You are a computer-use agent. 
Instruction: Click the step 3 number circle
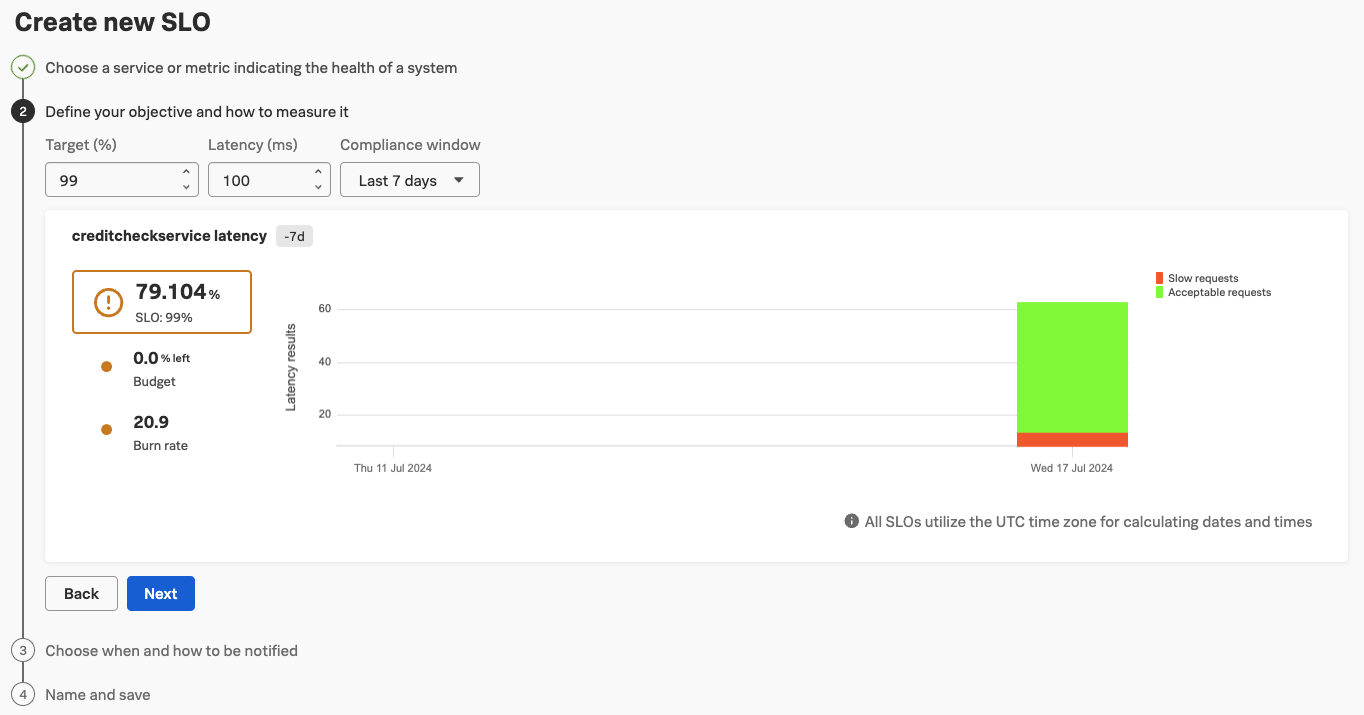point(23,650)
